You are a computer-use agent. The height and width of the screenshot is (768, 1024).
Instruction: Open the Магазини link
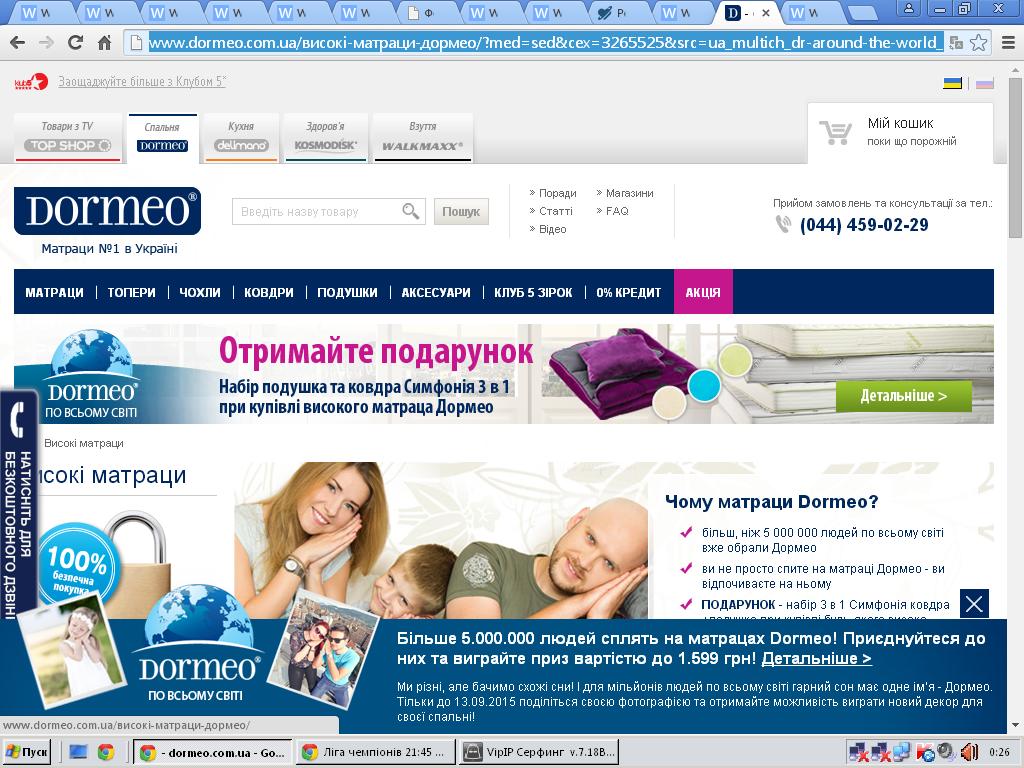pyautogui.click(x=630, y=193)
